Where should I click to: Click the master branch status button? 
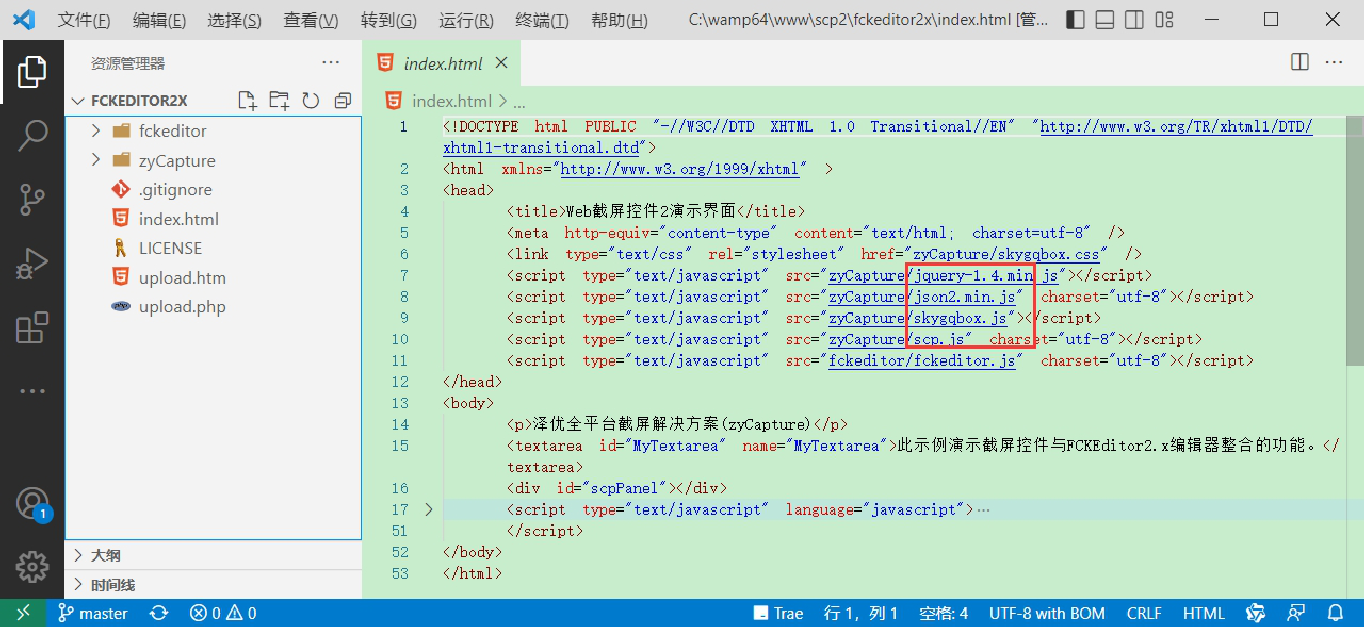click(93, 613)
